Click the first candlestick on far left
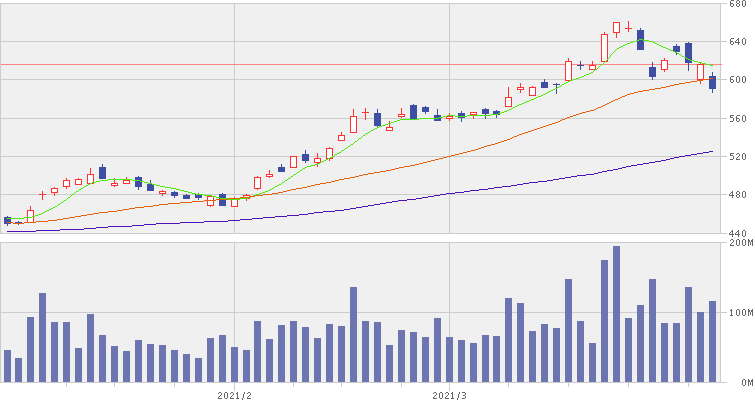The image size is (755, 400). 7,220
